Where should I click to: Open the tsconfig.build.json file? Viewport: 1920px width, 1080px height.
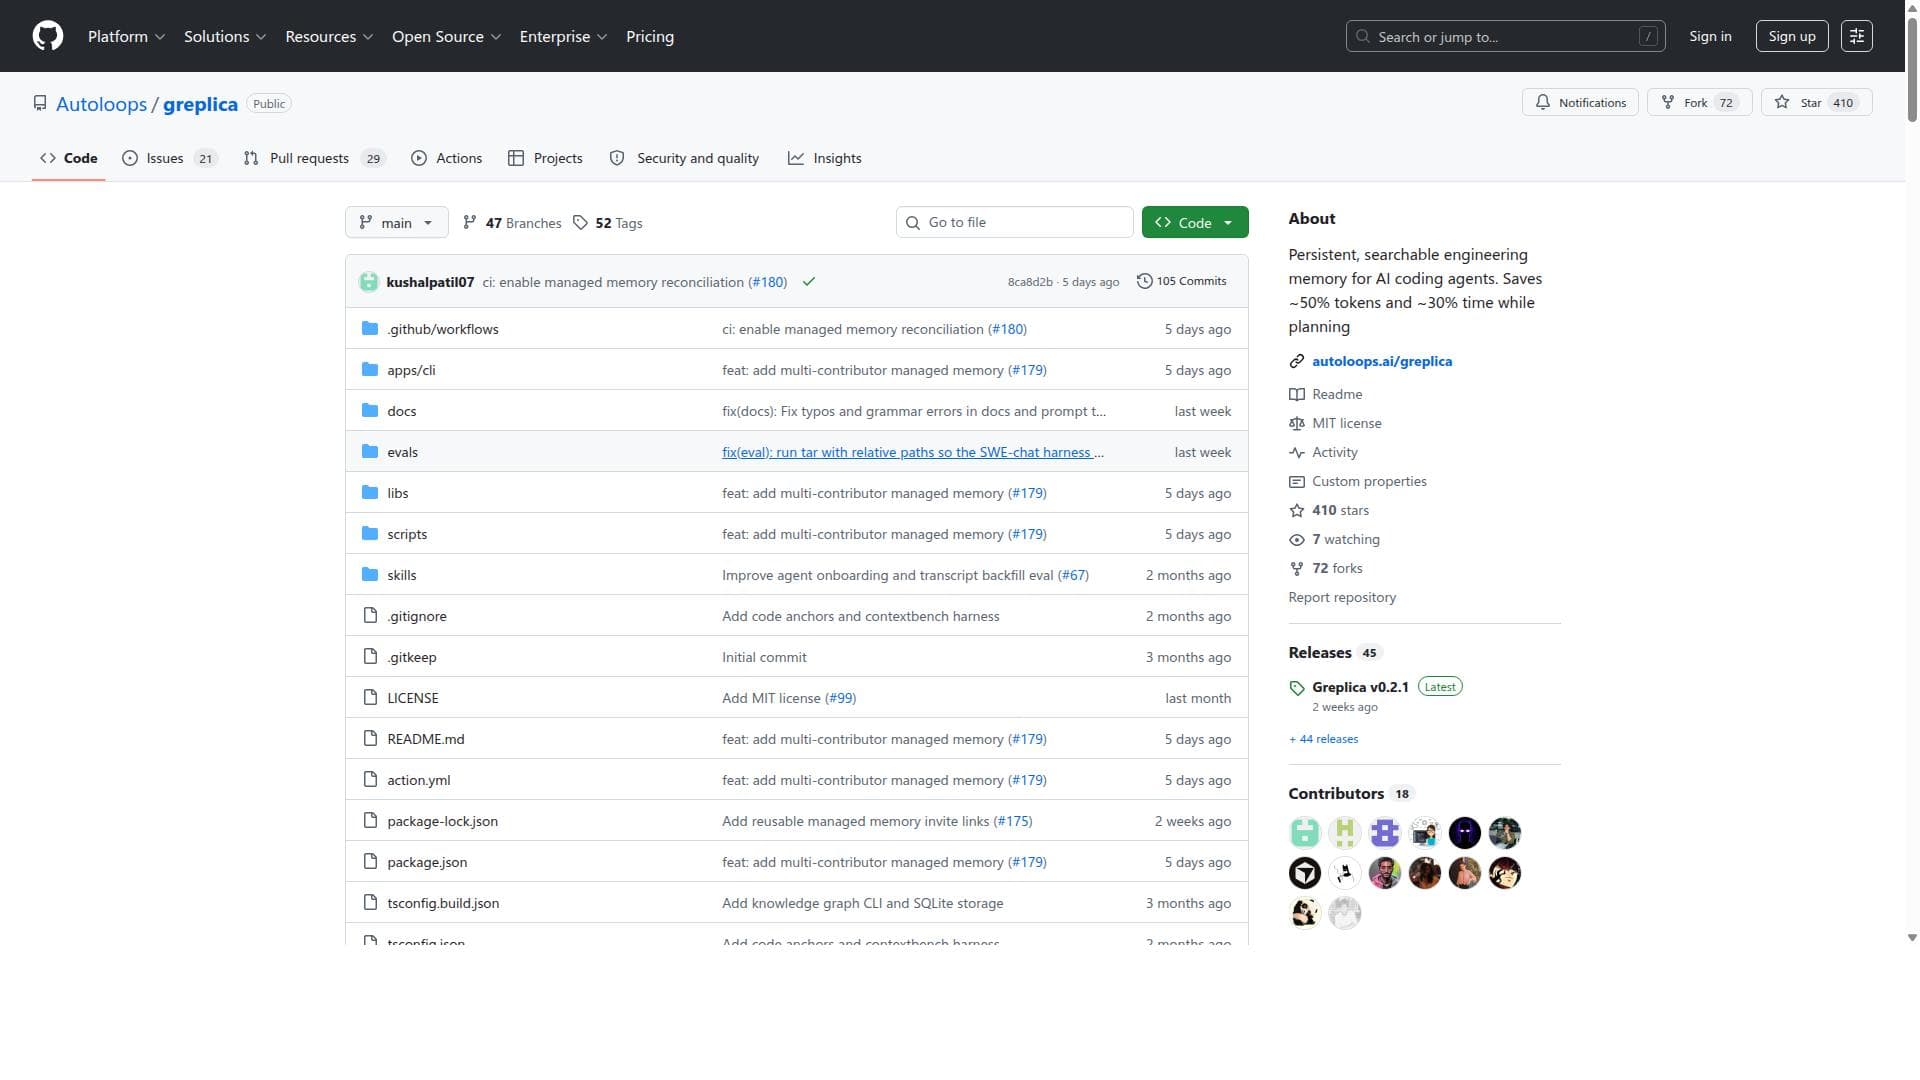[x=443, y=903]
